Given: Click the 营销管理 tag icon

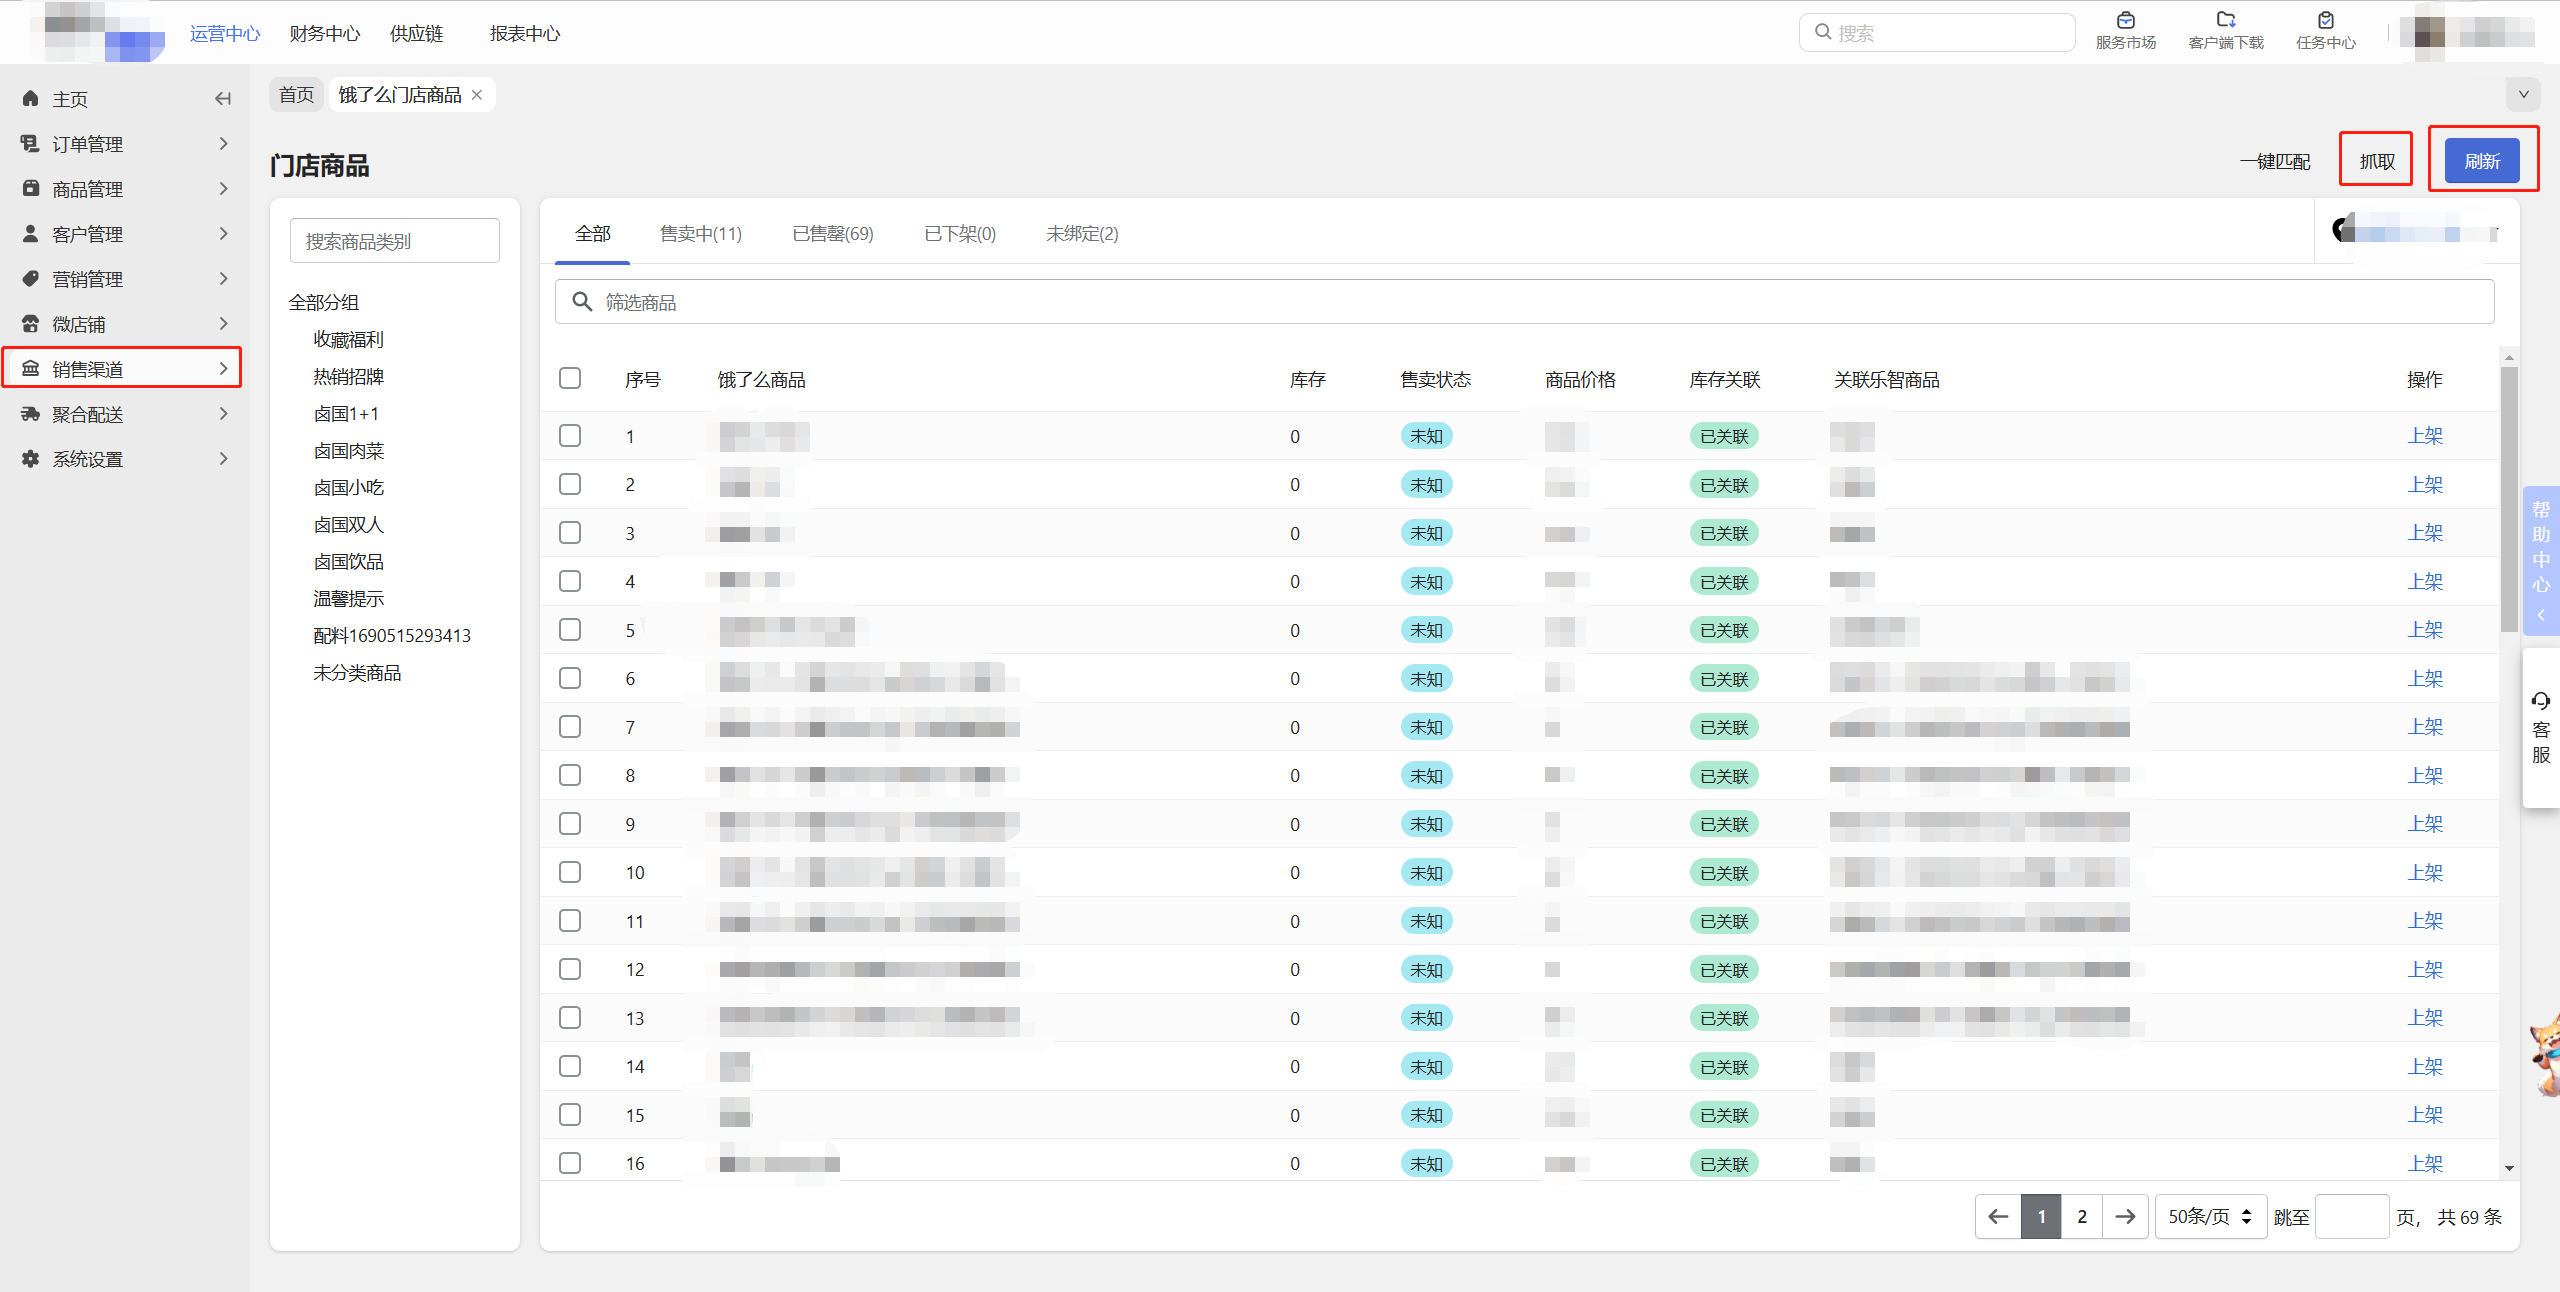Looking at the screenshot, I should pyautogui.click(x=31, y=279).
